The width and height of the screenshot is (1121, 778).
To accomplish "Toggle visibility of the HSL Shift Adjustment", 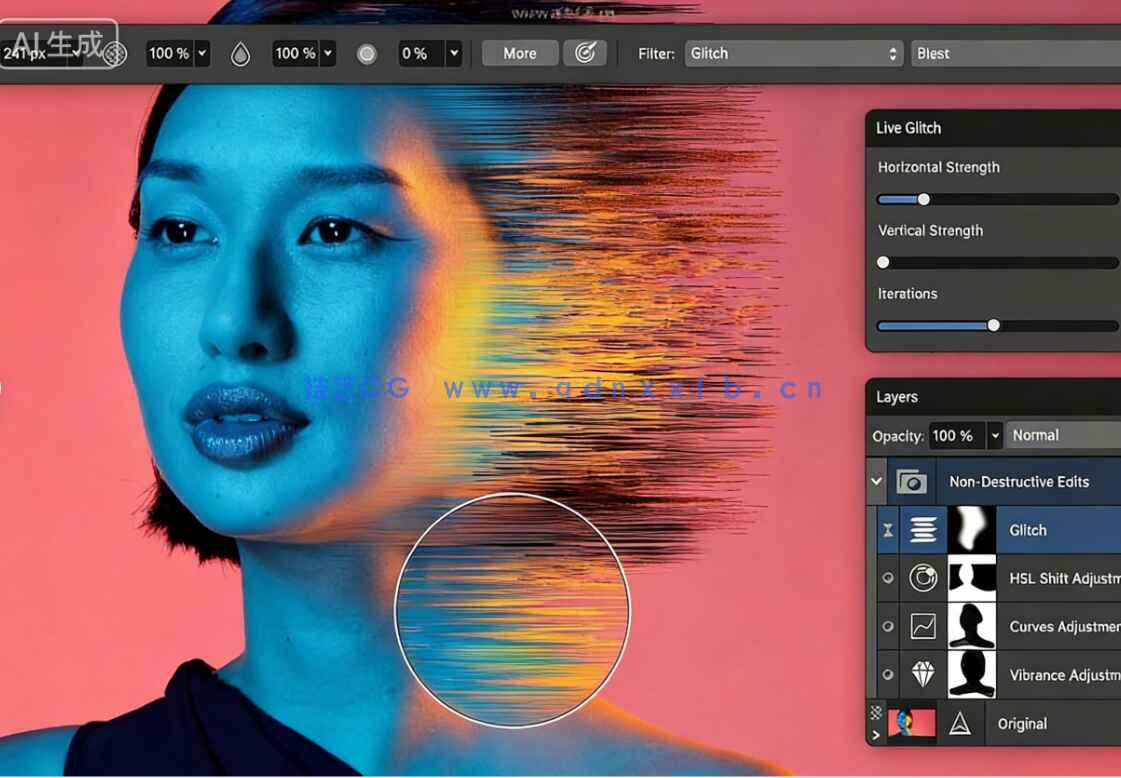I will tap(888, 578).
